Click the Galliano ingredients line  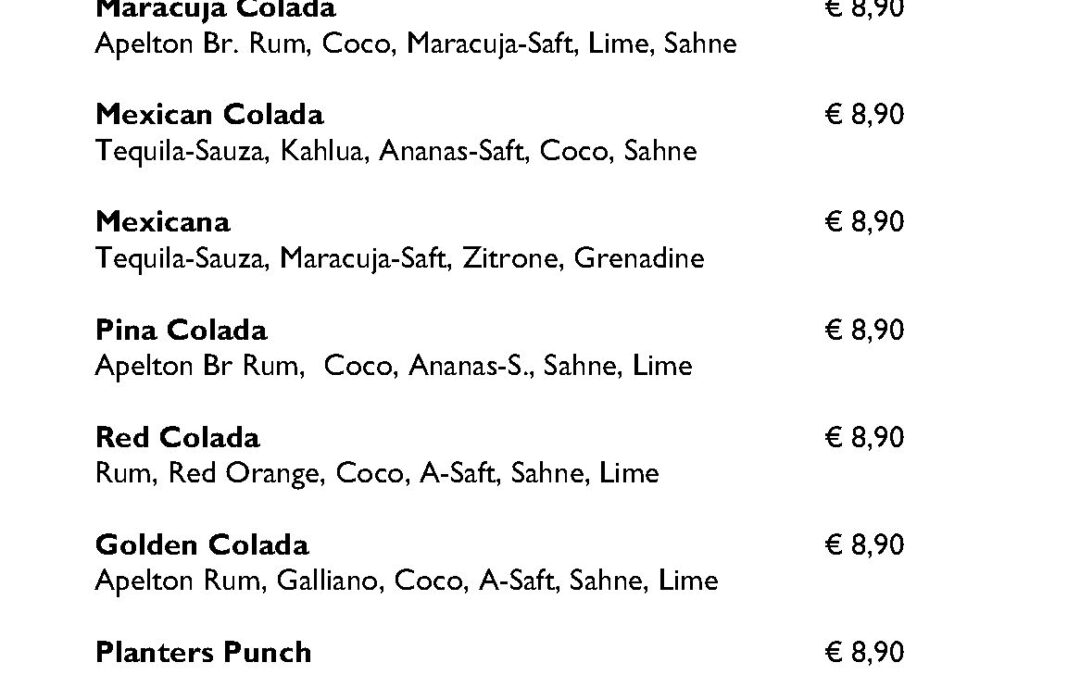click(407, 581)
